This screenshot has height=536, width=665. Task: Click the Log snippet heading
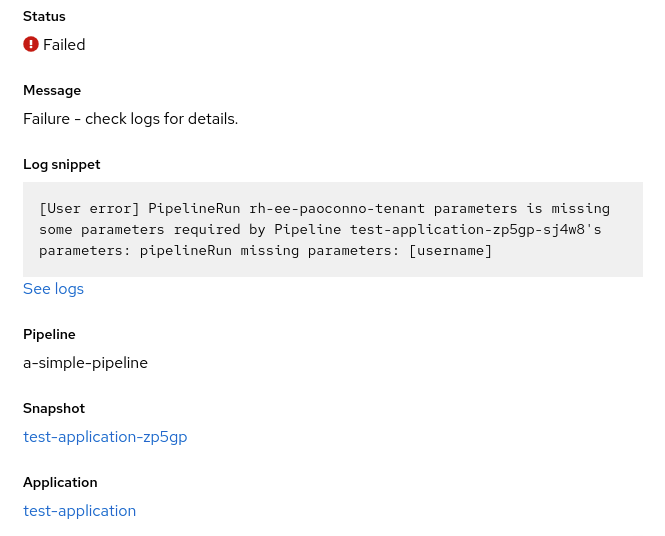[62, 164]
